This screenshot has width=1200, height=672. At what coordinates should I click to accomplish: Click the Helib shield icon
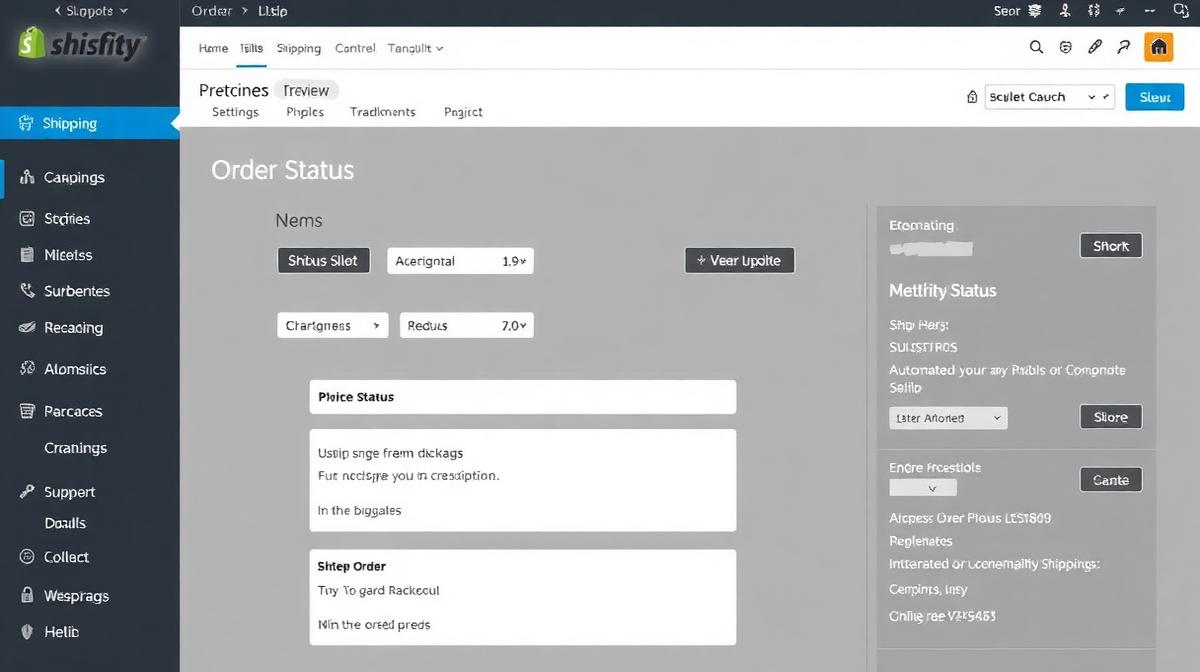(x=27, y=632)
